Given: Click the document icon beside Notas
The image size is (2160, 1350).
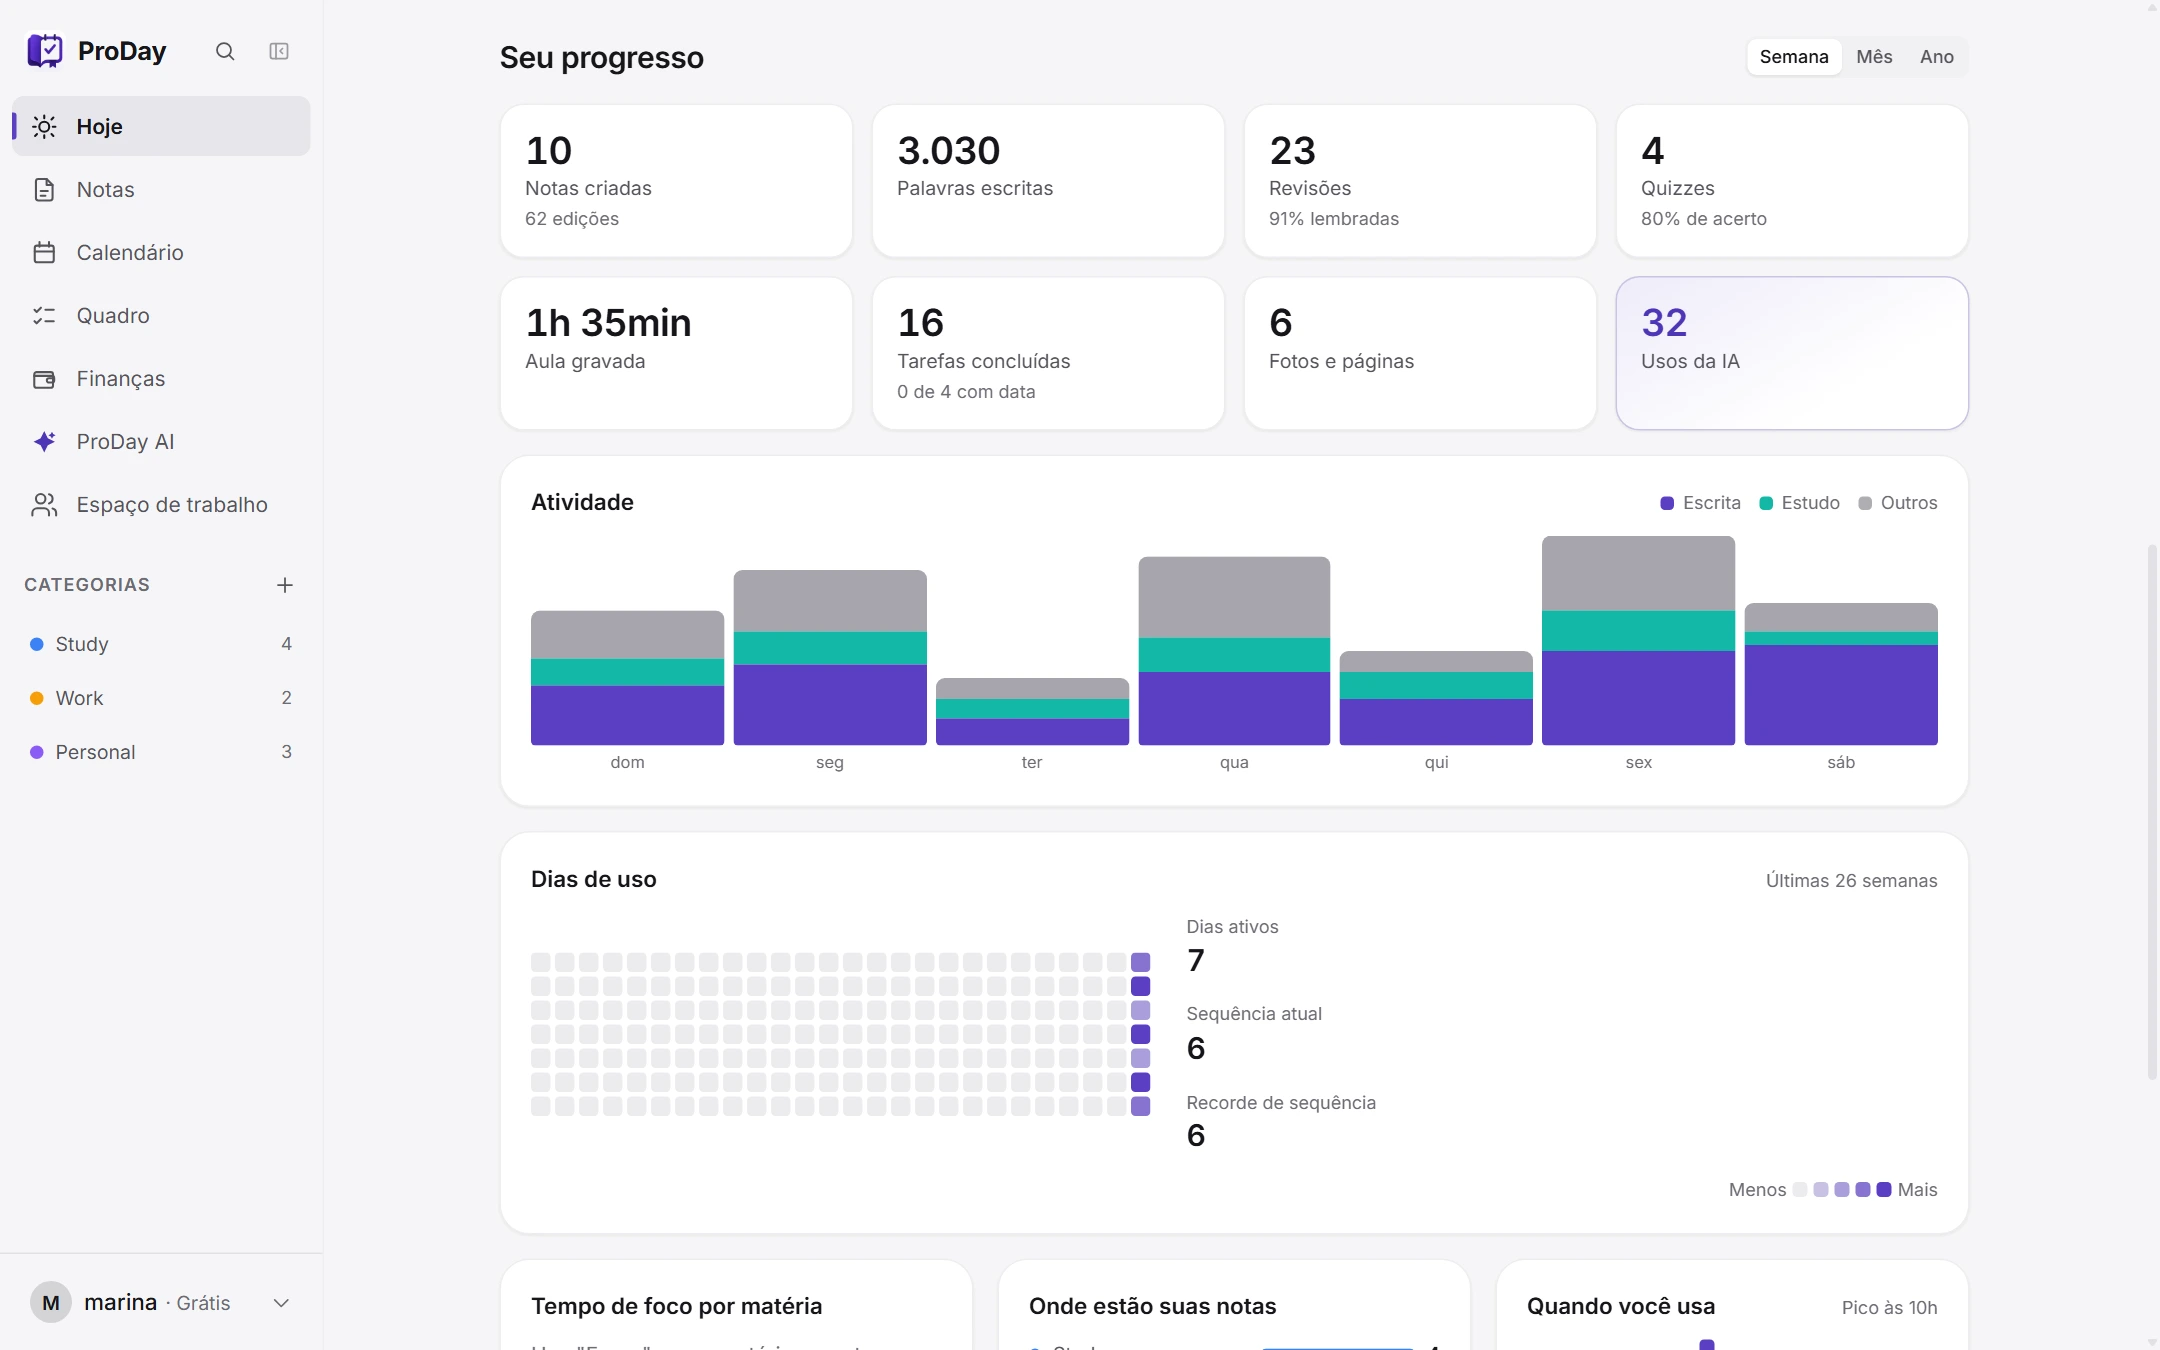Looking at the screenshot, I should coord(44,189).
